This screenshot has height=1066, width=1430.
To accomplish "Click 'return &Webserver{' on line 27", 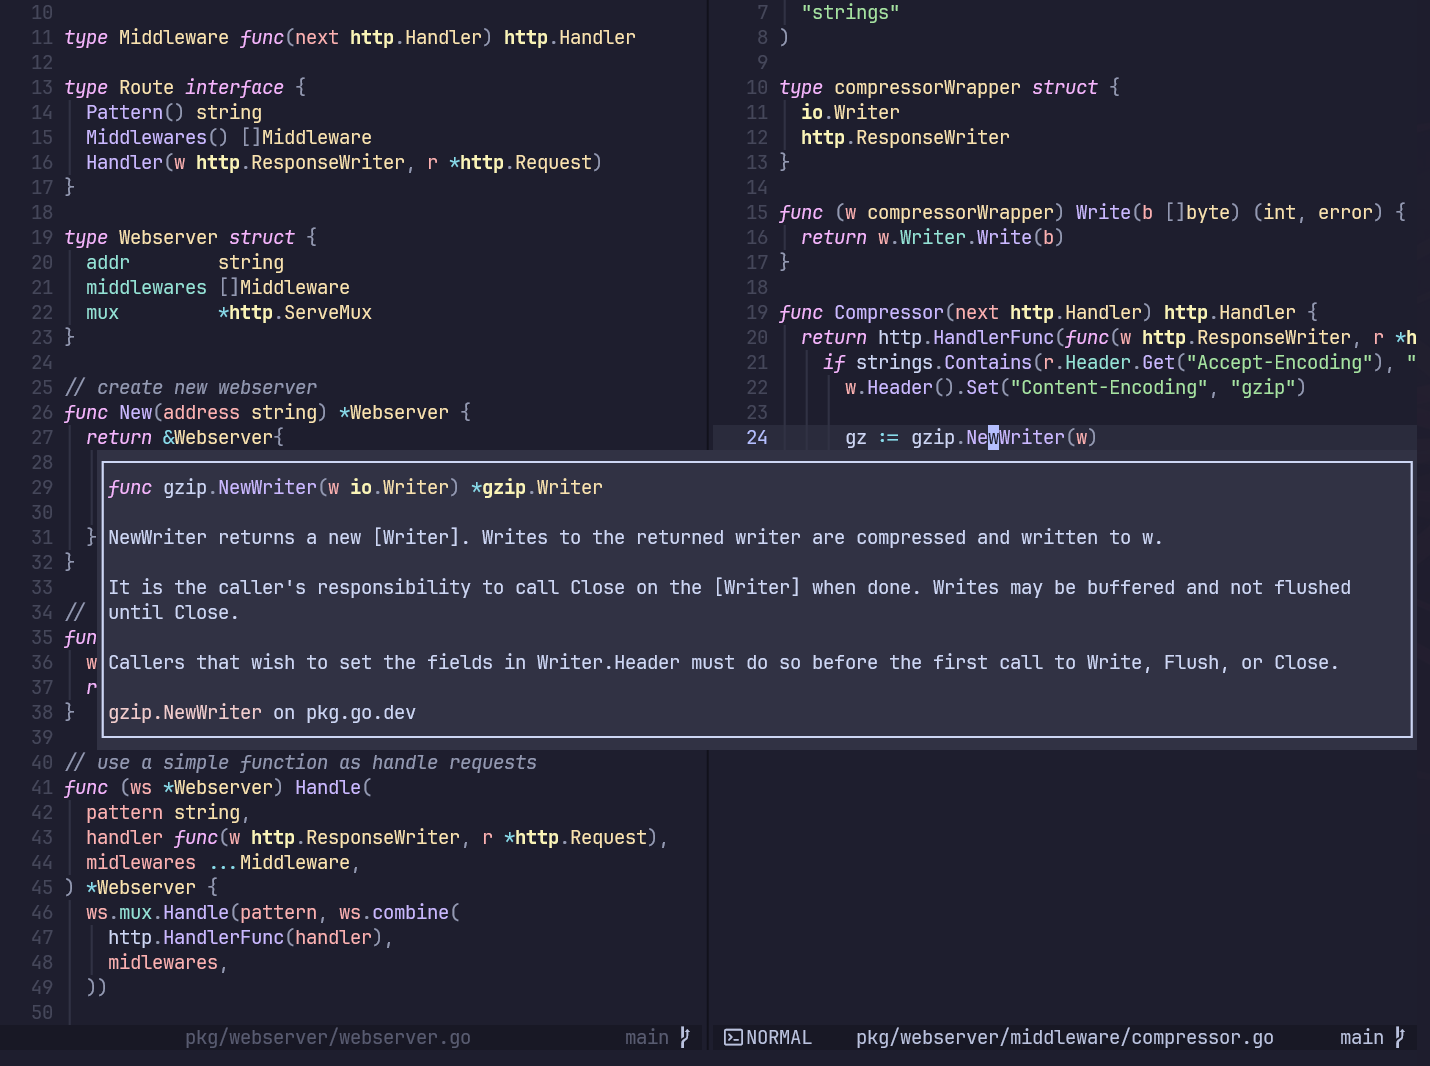I will pyautogui.click(x=185, y=437).
